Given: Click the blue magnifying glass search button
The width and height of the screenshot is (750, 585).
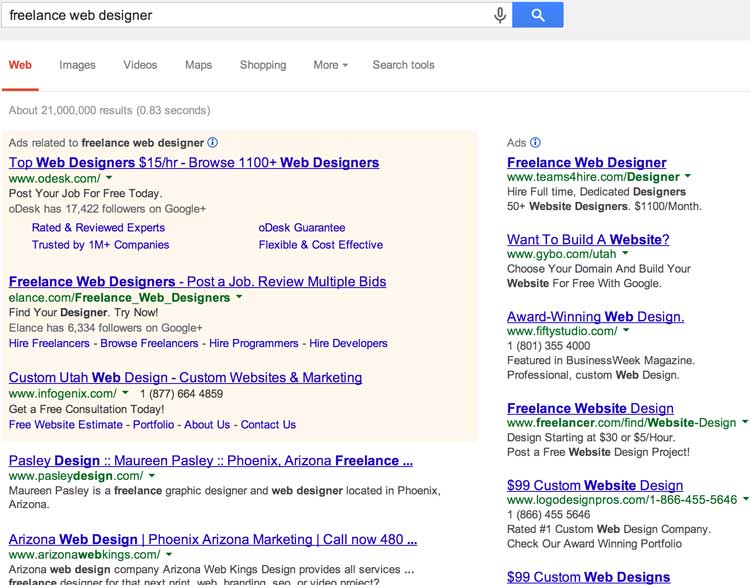Looking at the screenshot, I should [x=538, y=15].
